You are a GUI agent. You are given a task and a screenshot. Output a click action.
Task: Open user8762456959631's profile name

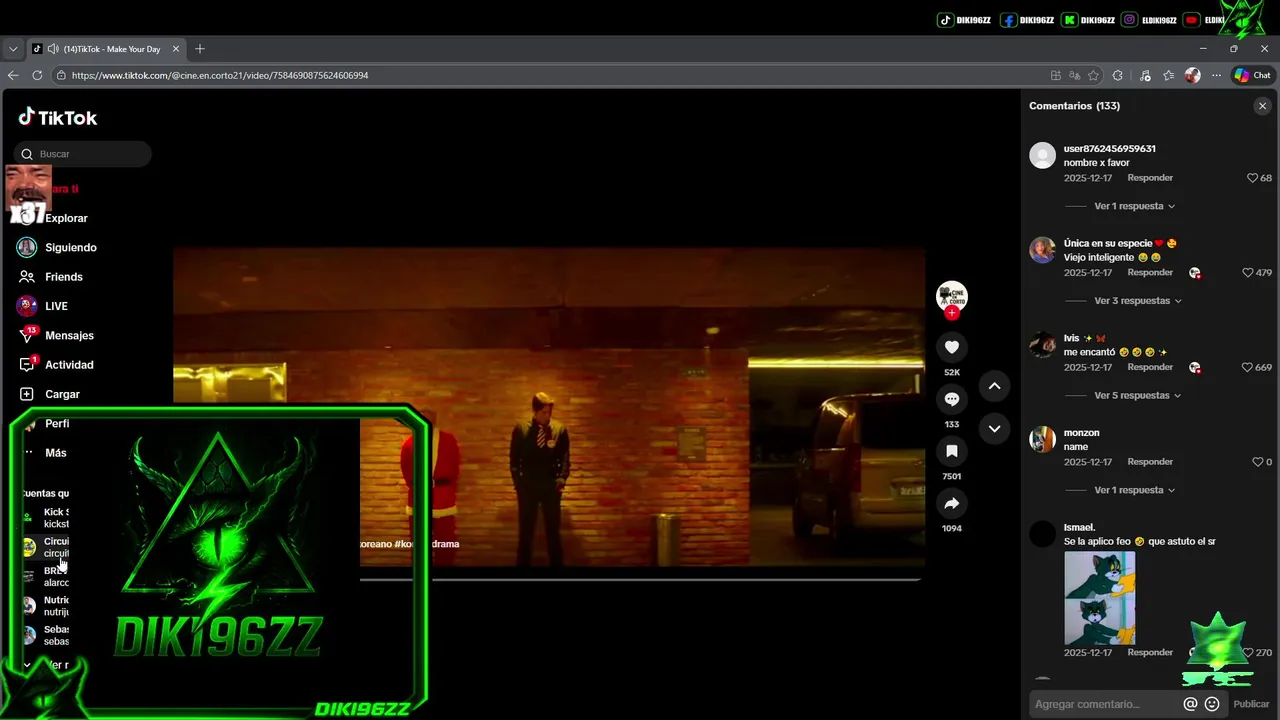point(1109,149)
